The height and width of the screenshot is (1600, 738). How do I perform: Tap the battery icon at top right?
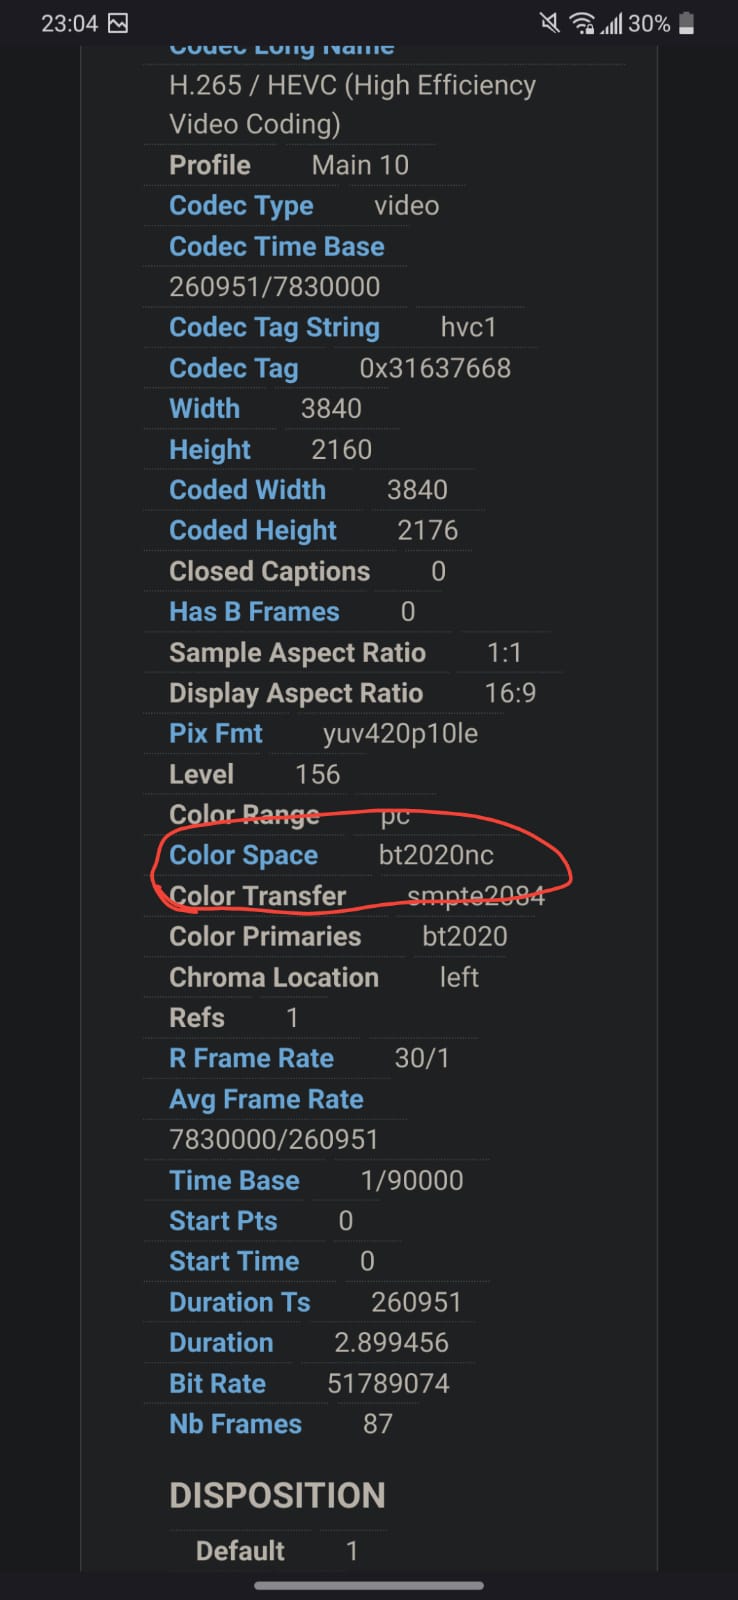[x=686, y=23]
